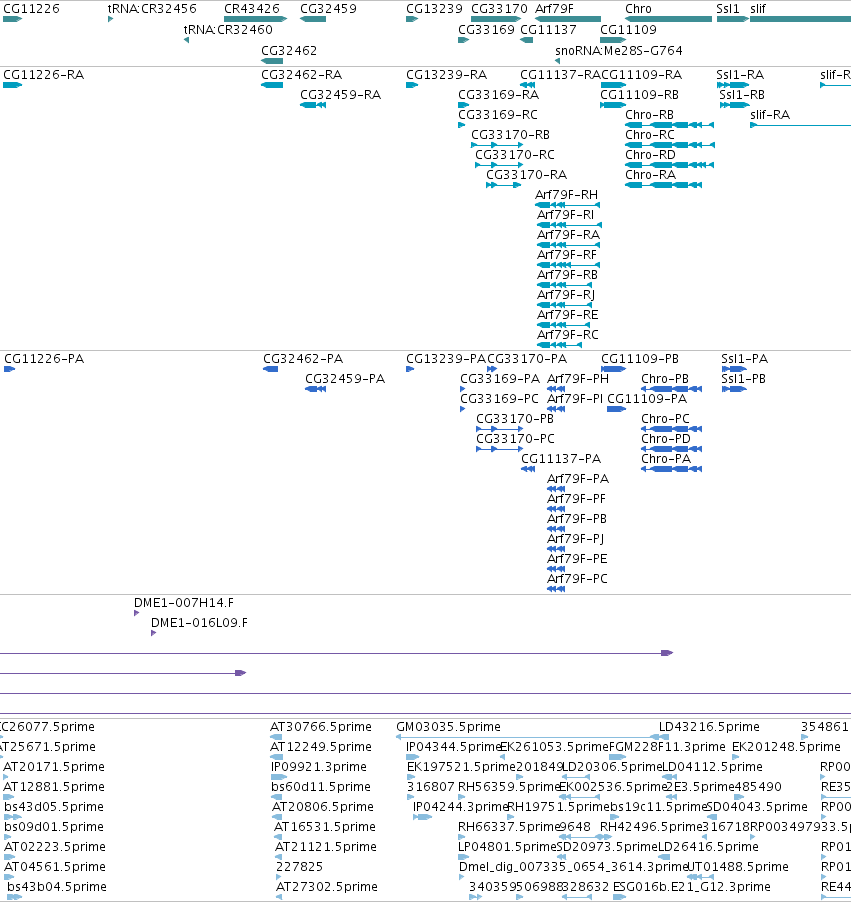Click the CG13239-RA transcript label
Screen dimensions: 851x902
pos(447,75)
